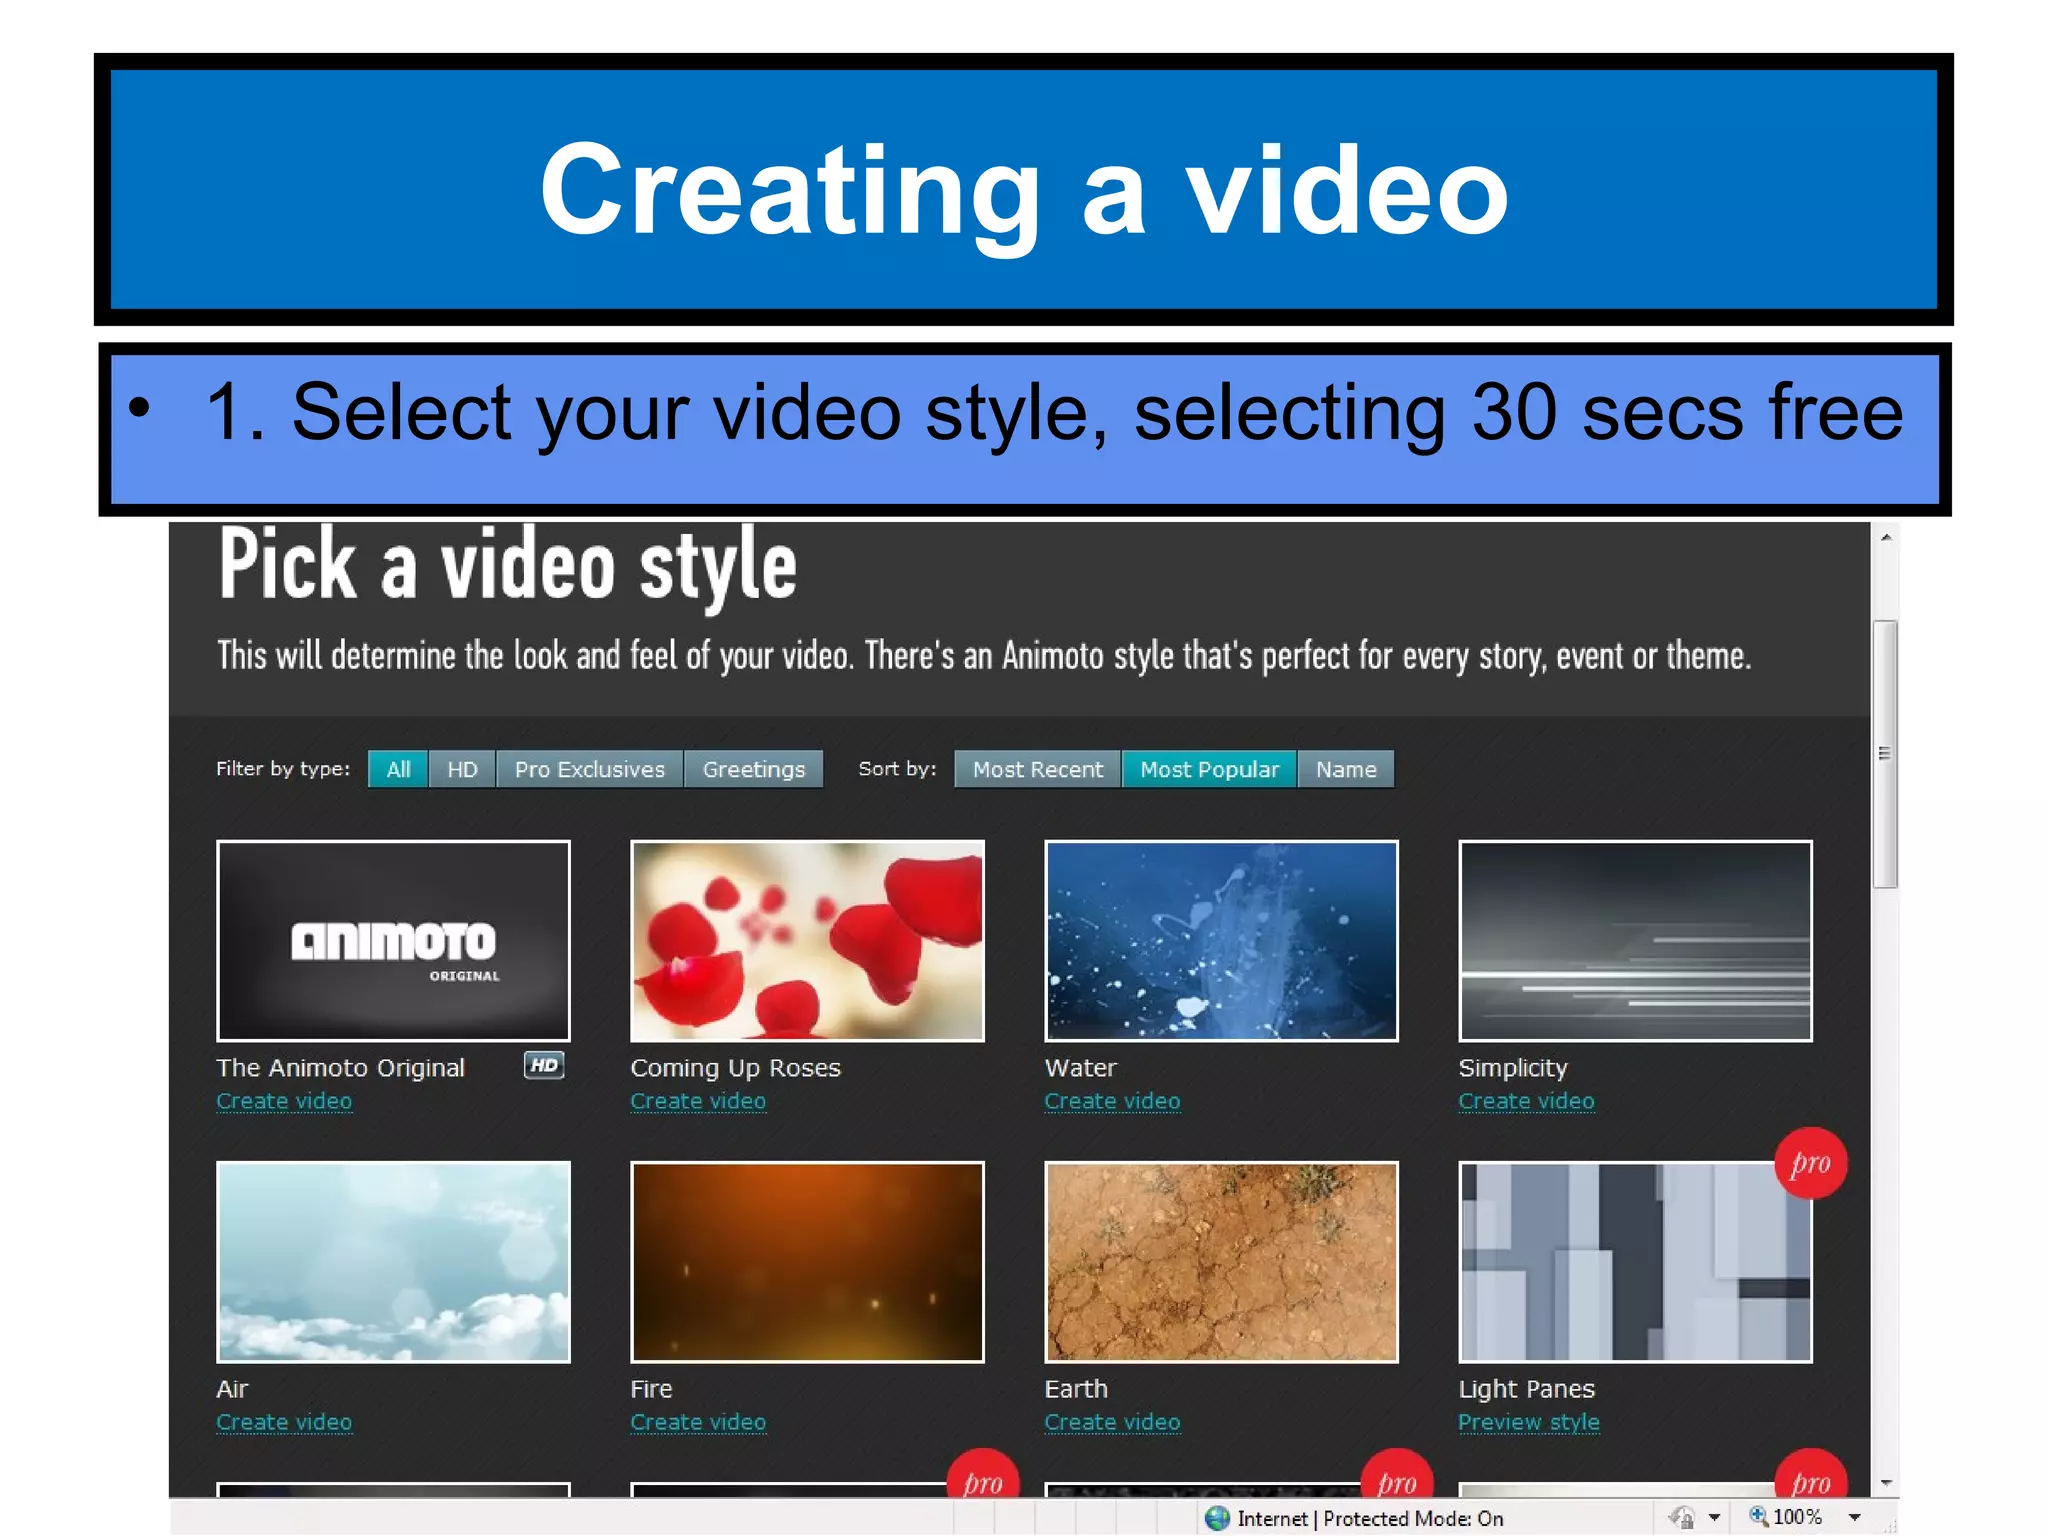Click Create video under Air
Viewport: 2048px width, 1536px height.
pyautogui.click(x=284, y=1422)
